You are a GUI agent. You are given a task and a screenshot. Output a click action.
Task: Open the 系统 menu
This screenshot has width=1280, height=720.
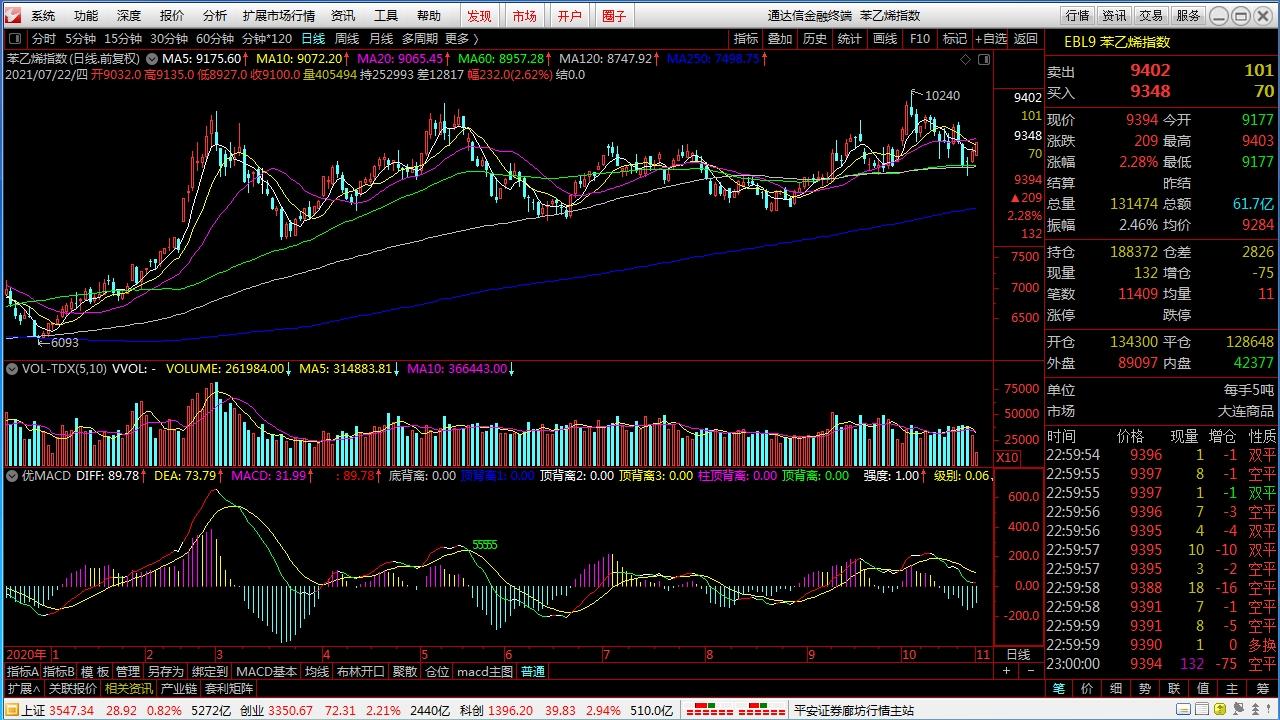[43, 16]
